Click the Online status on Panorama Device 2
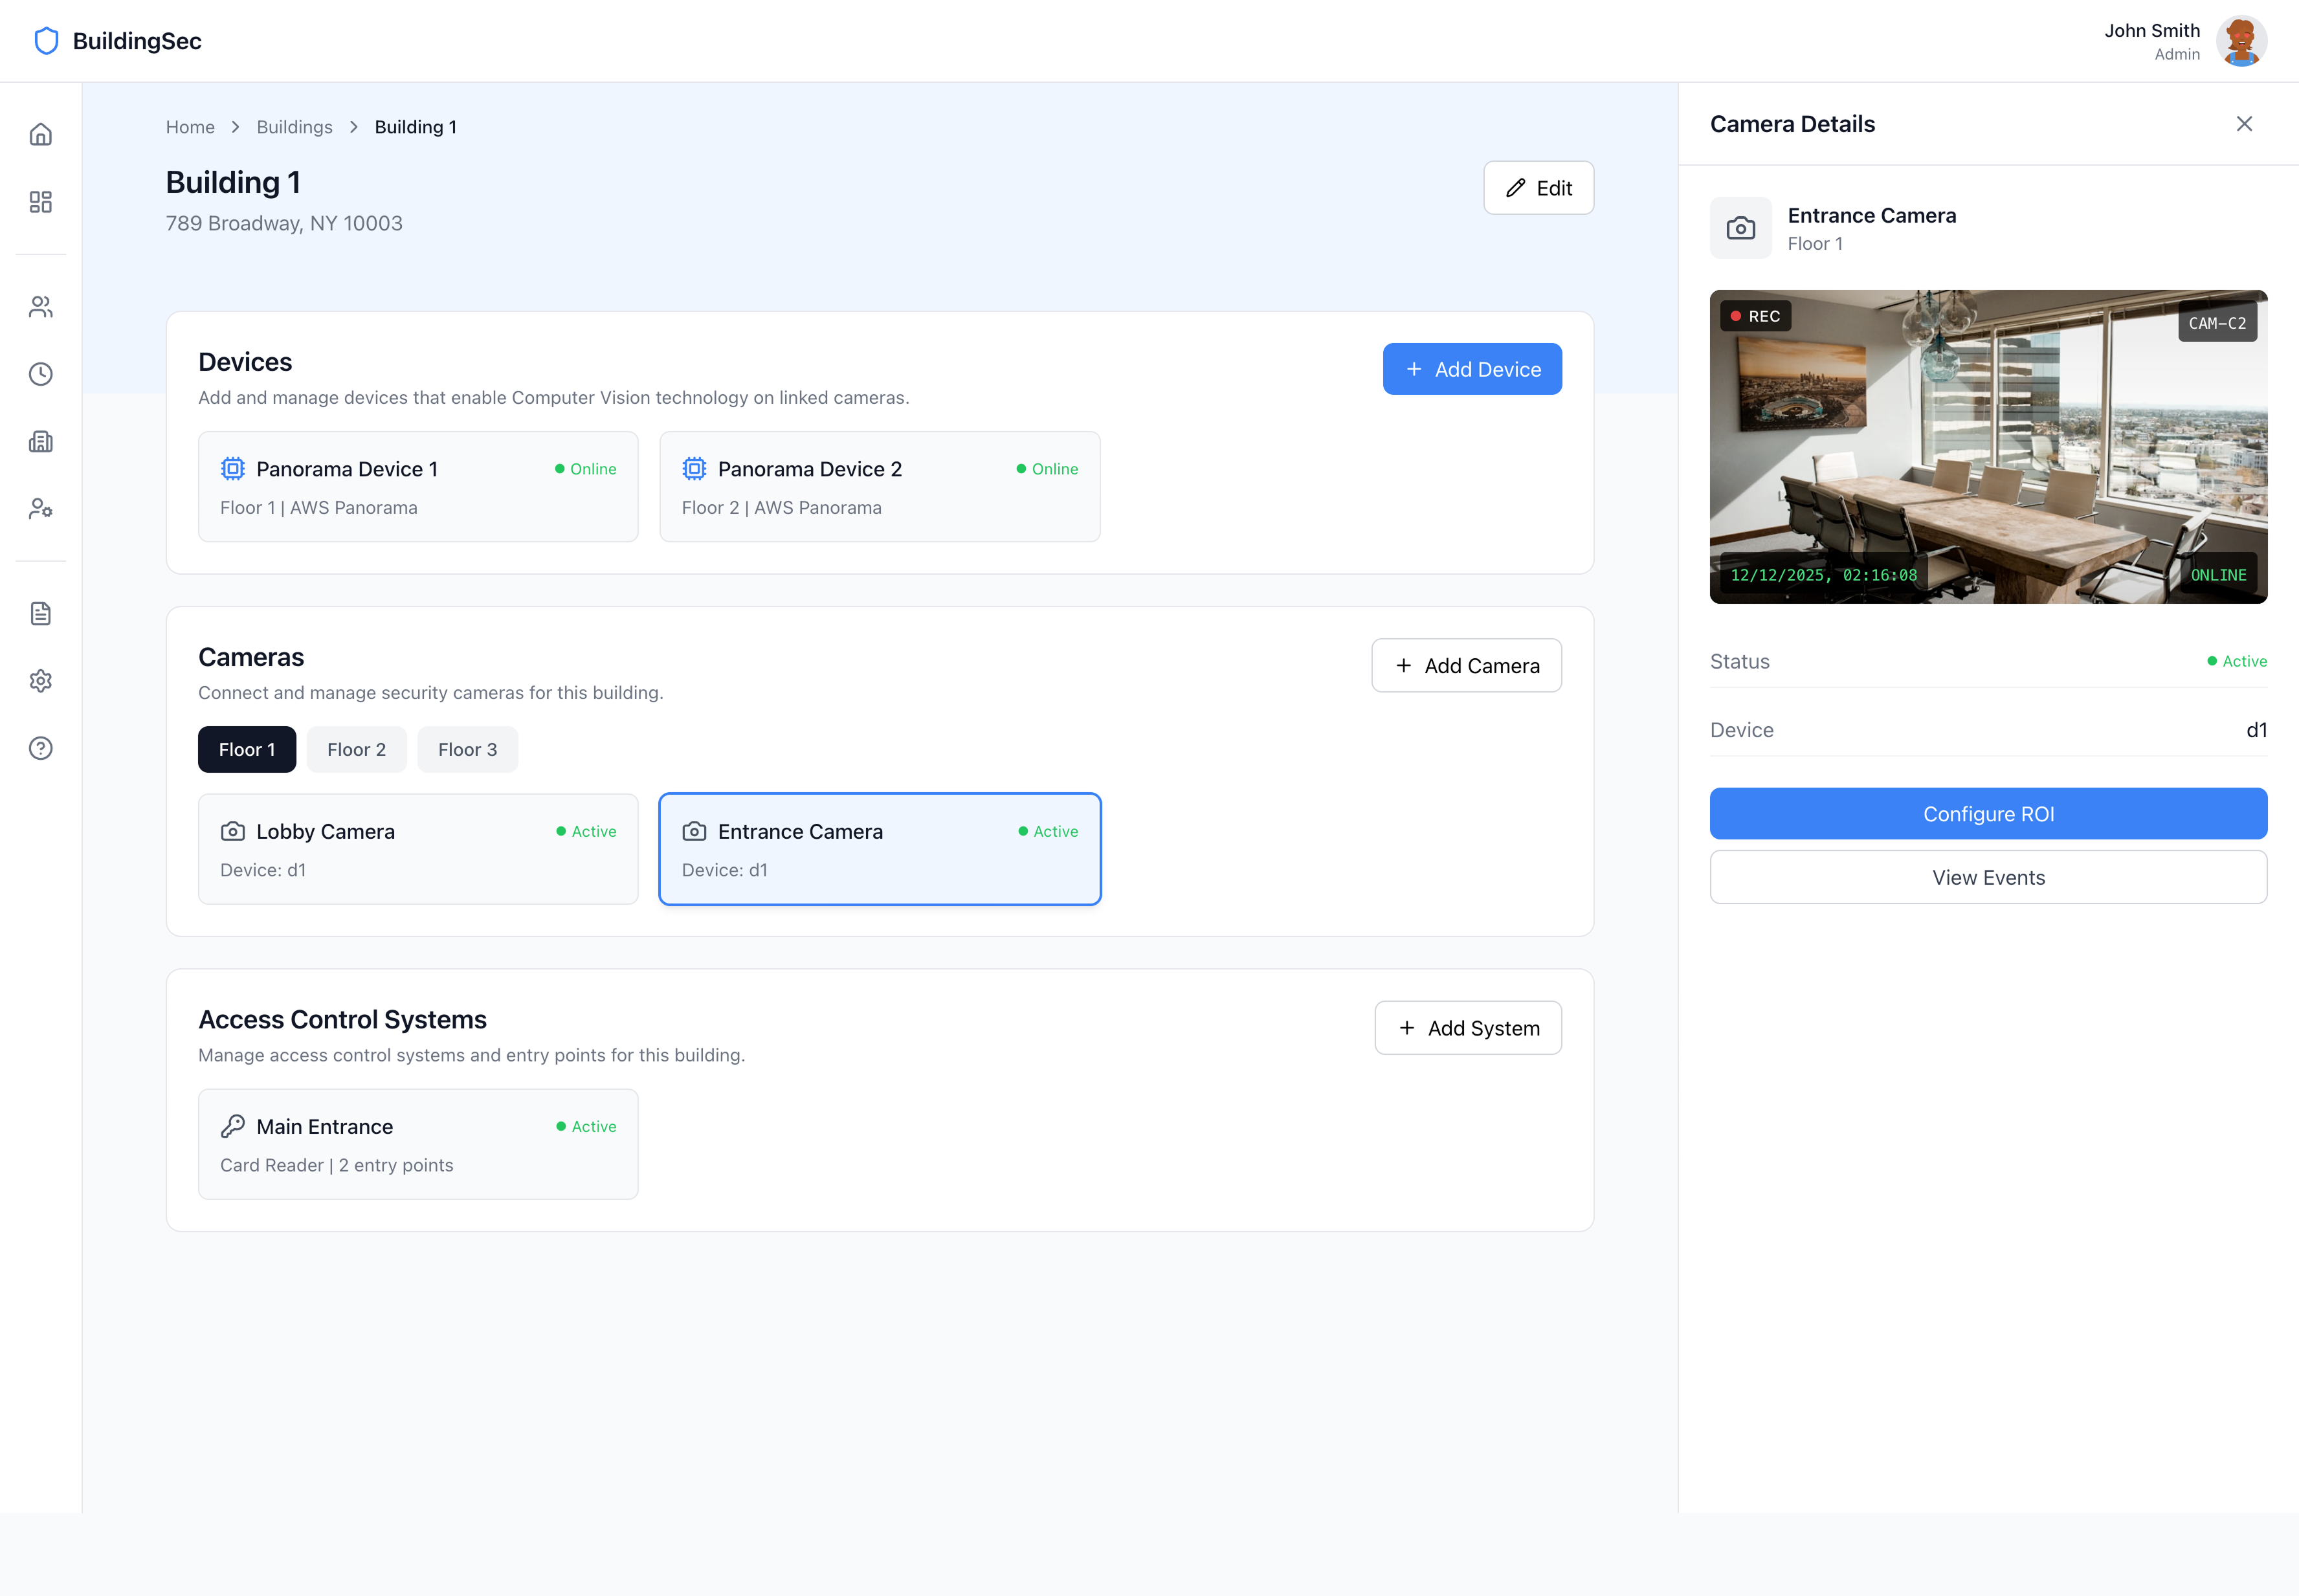Screen dimensions: 2299x1596 tap(1047, 469)
